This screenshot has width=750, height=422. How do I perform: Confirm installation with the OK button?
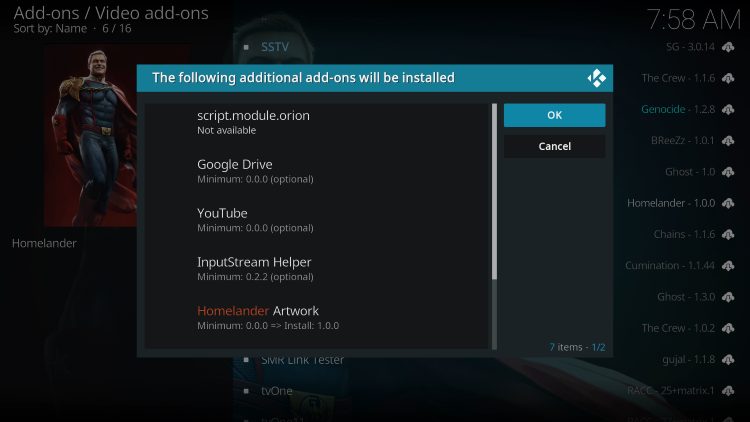554,115
